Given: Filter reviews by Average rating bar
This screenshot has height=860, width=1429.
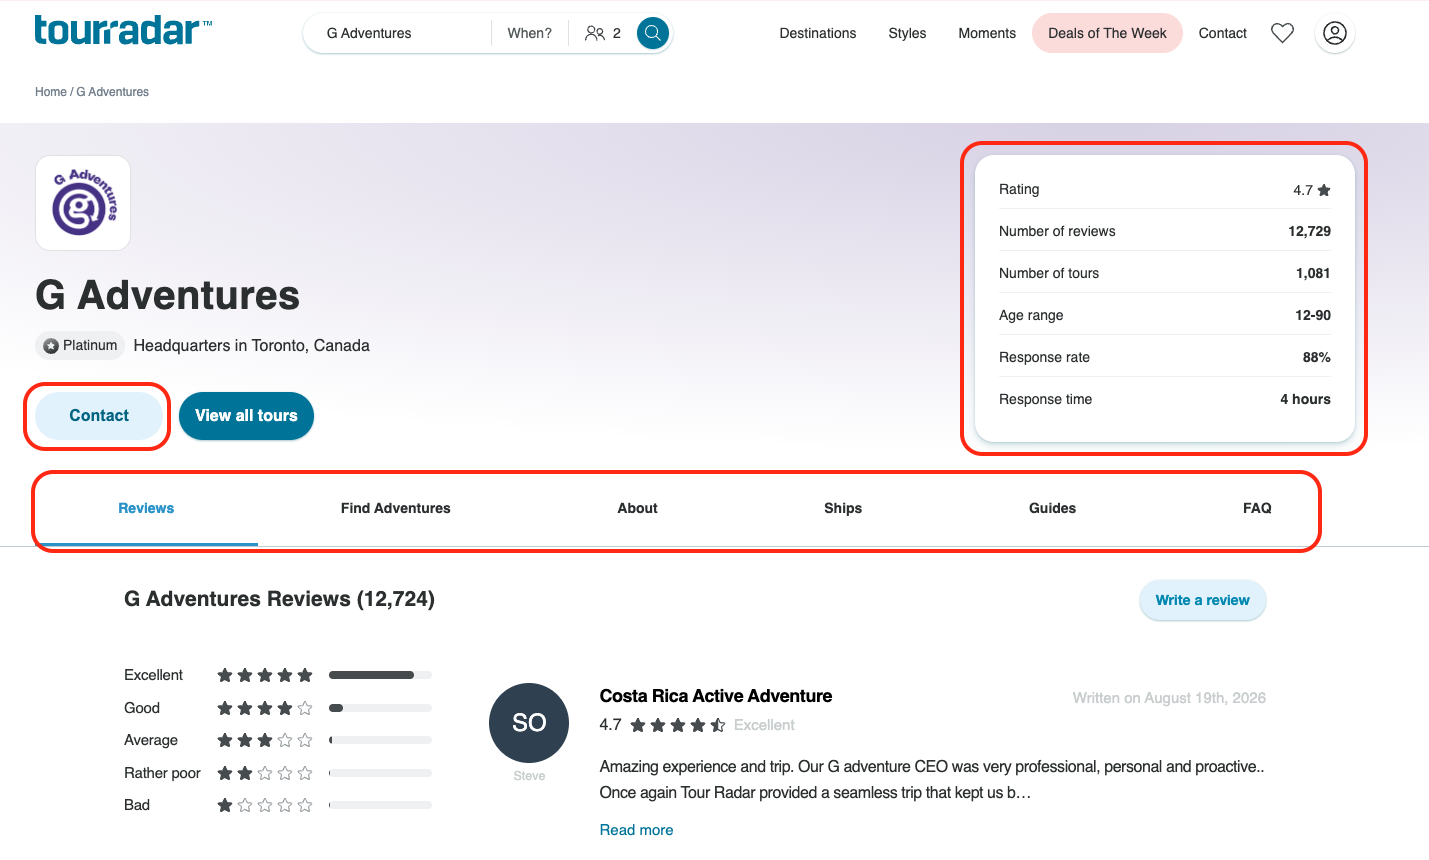Looking at the screenshot, I should pyautogui.click(x=380, y=740).
